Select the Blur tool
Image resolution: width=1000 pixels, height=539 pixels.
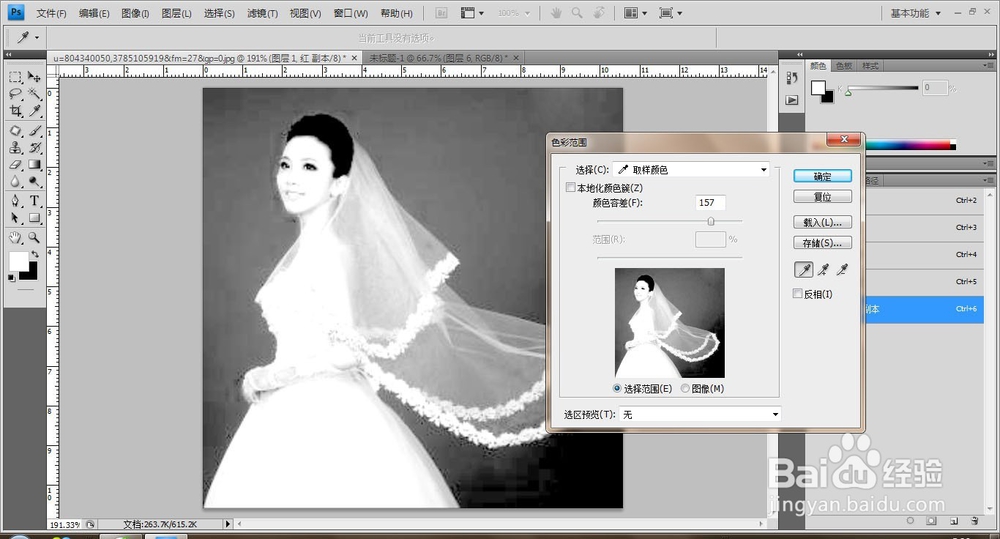[15, 182]
